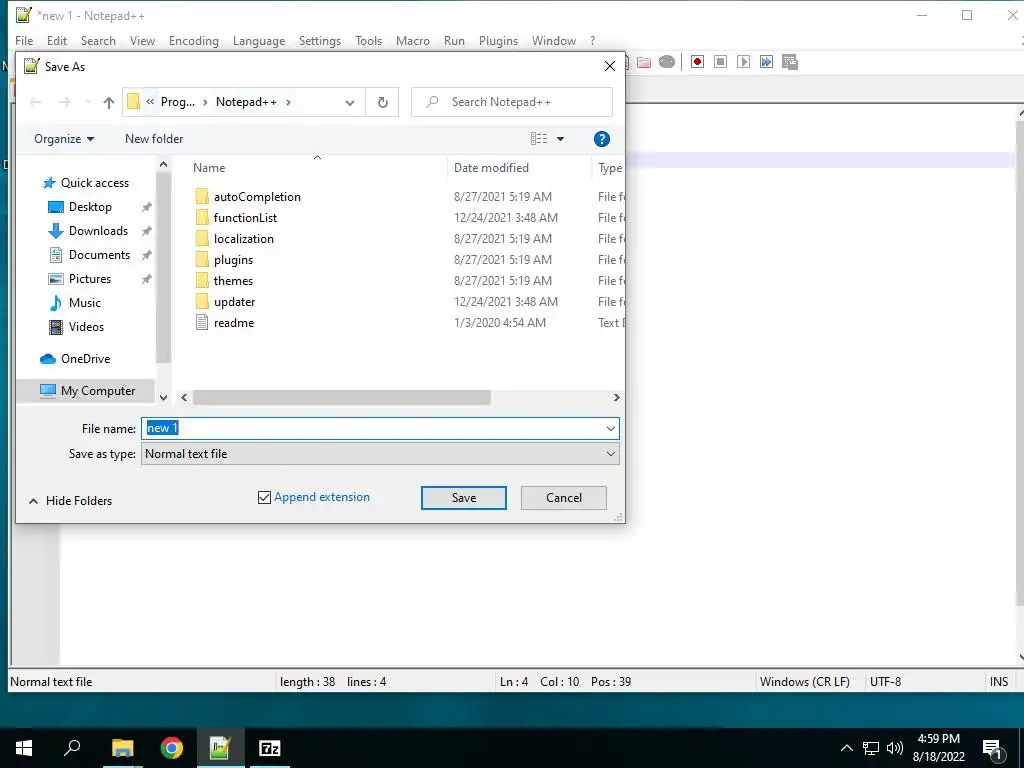1024x768 pixels.
Task: Open Pictures in navigation pane
Action: click(x=89, y=279)
